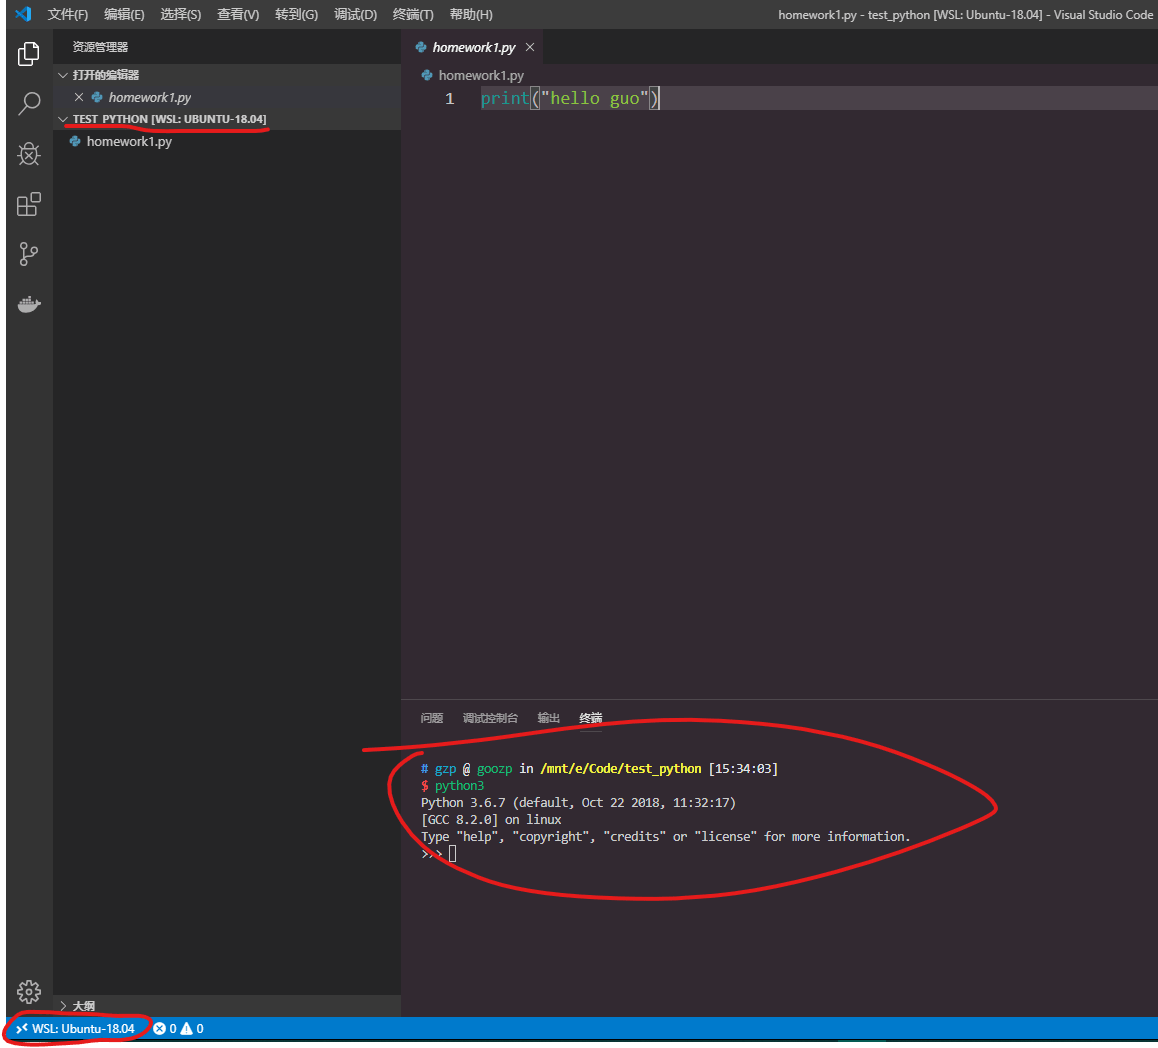Screen dimensions: 1158x1048
Task: Click the terminal path /mnt/e/Code/test_python
Action: tap(621, 769)
